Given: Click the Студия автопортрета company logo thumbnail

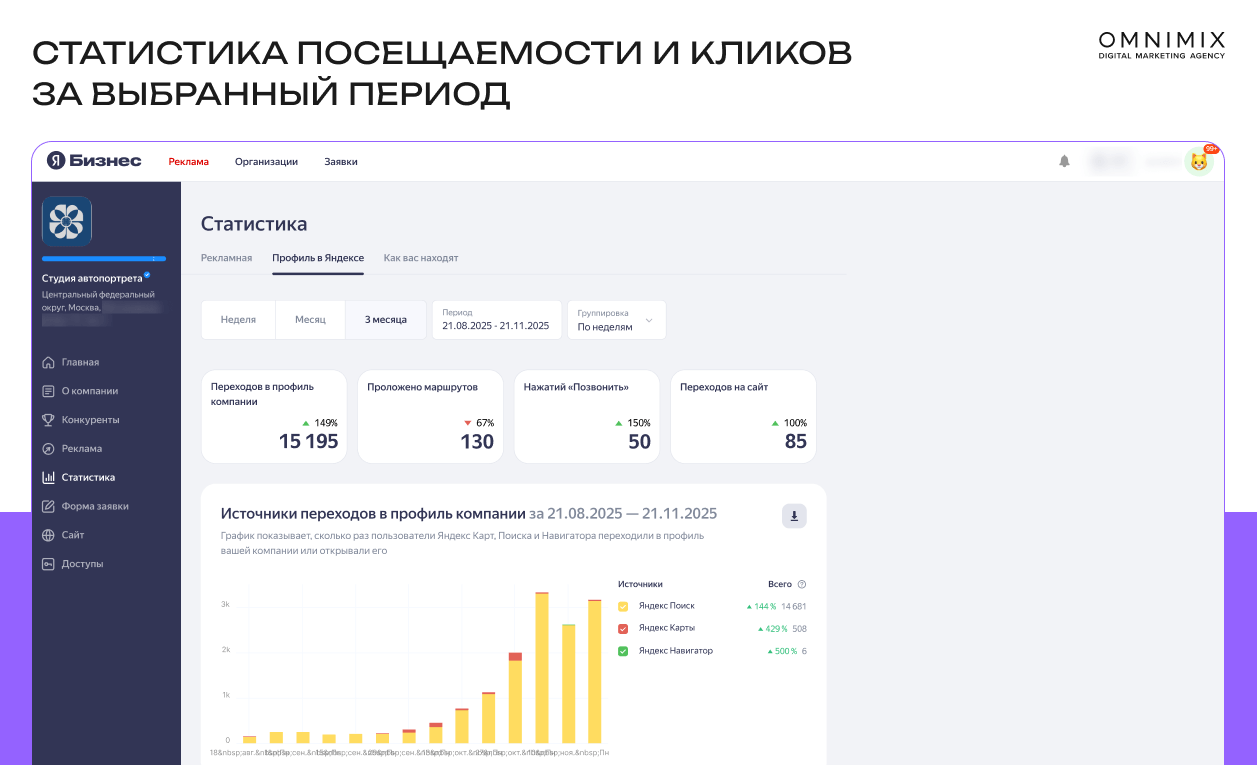Looking at the screenshot, I should (x=67, y=222).
